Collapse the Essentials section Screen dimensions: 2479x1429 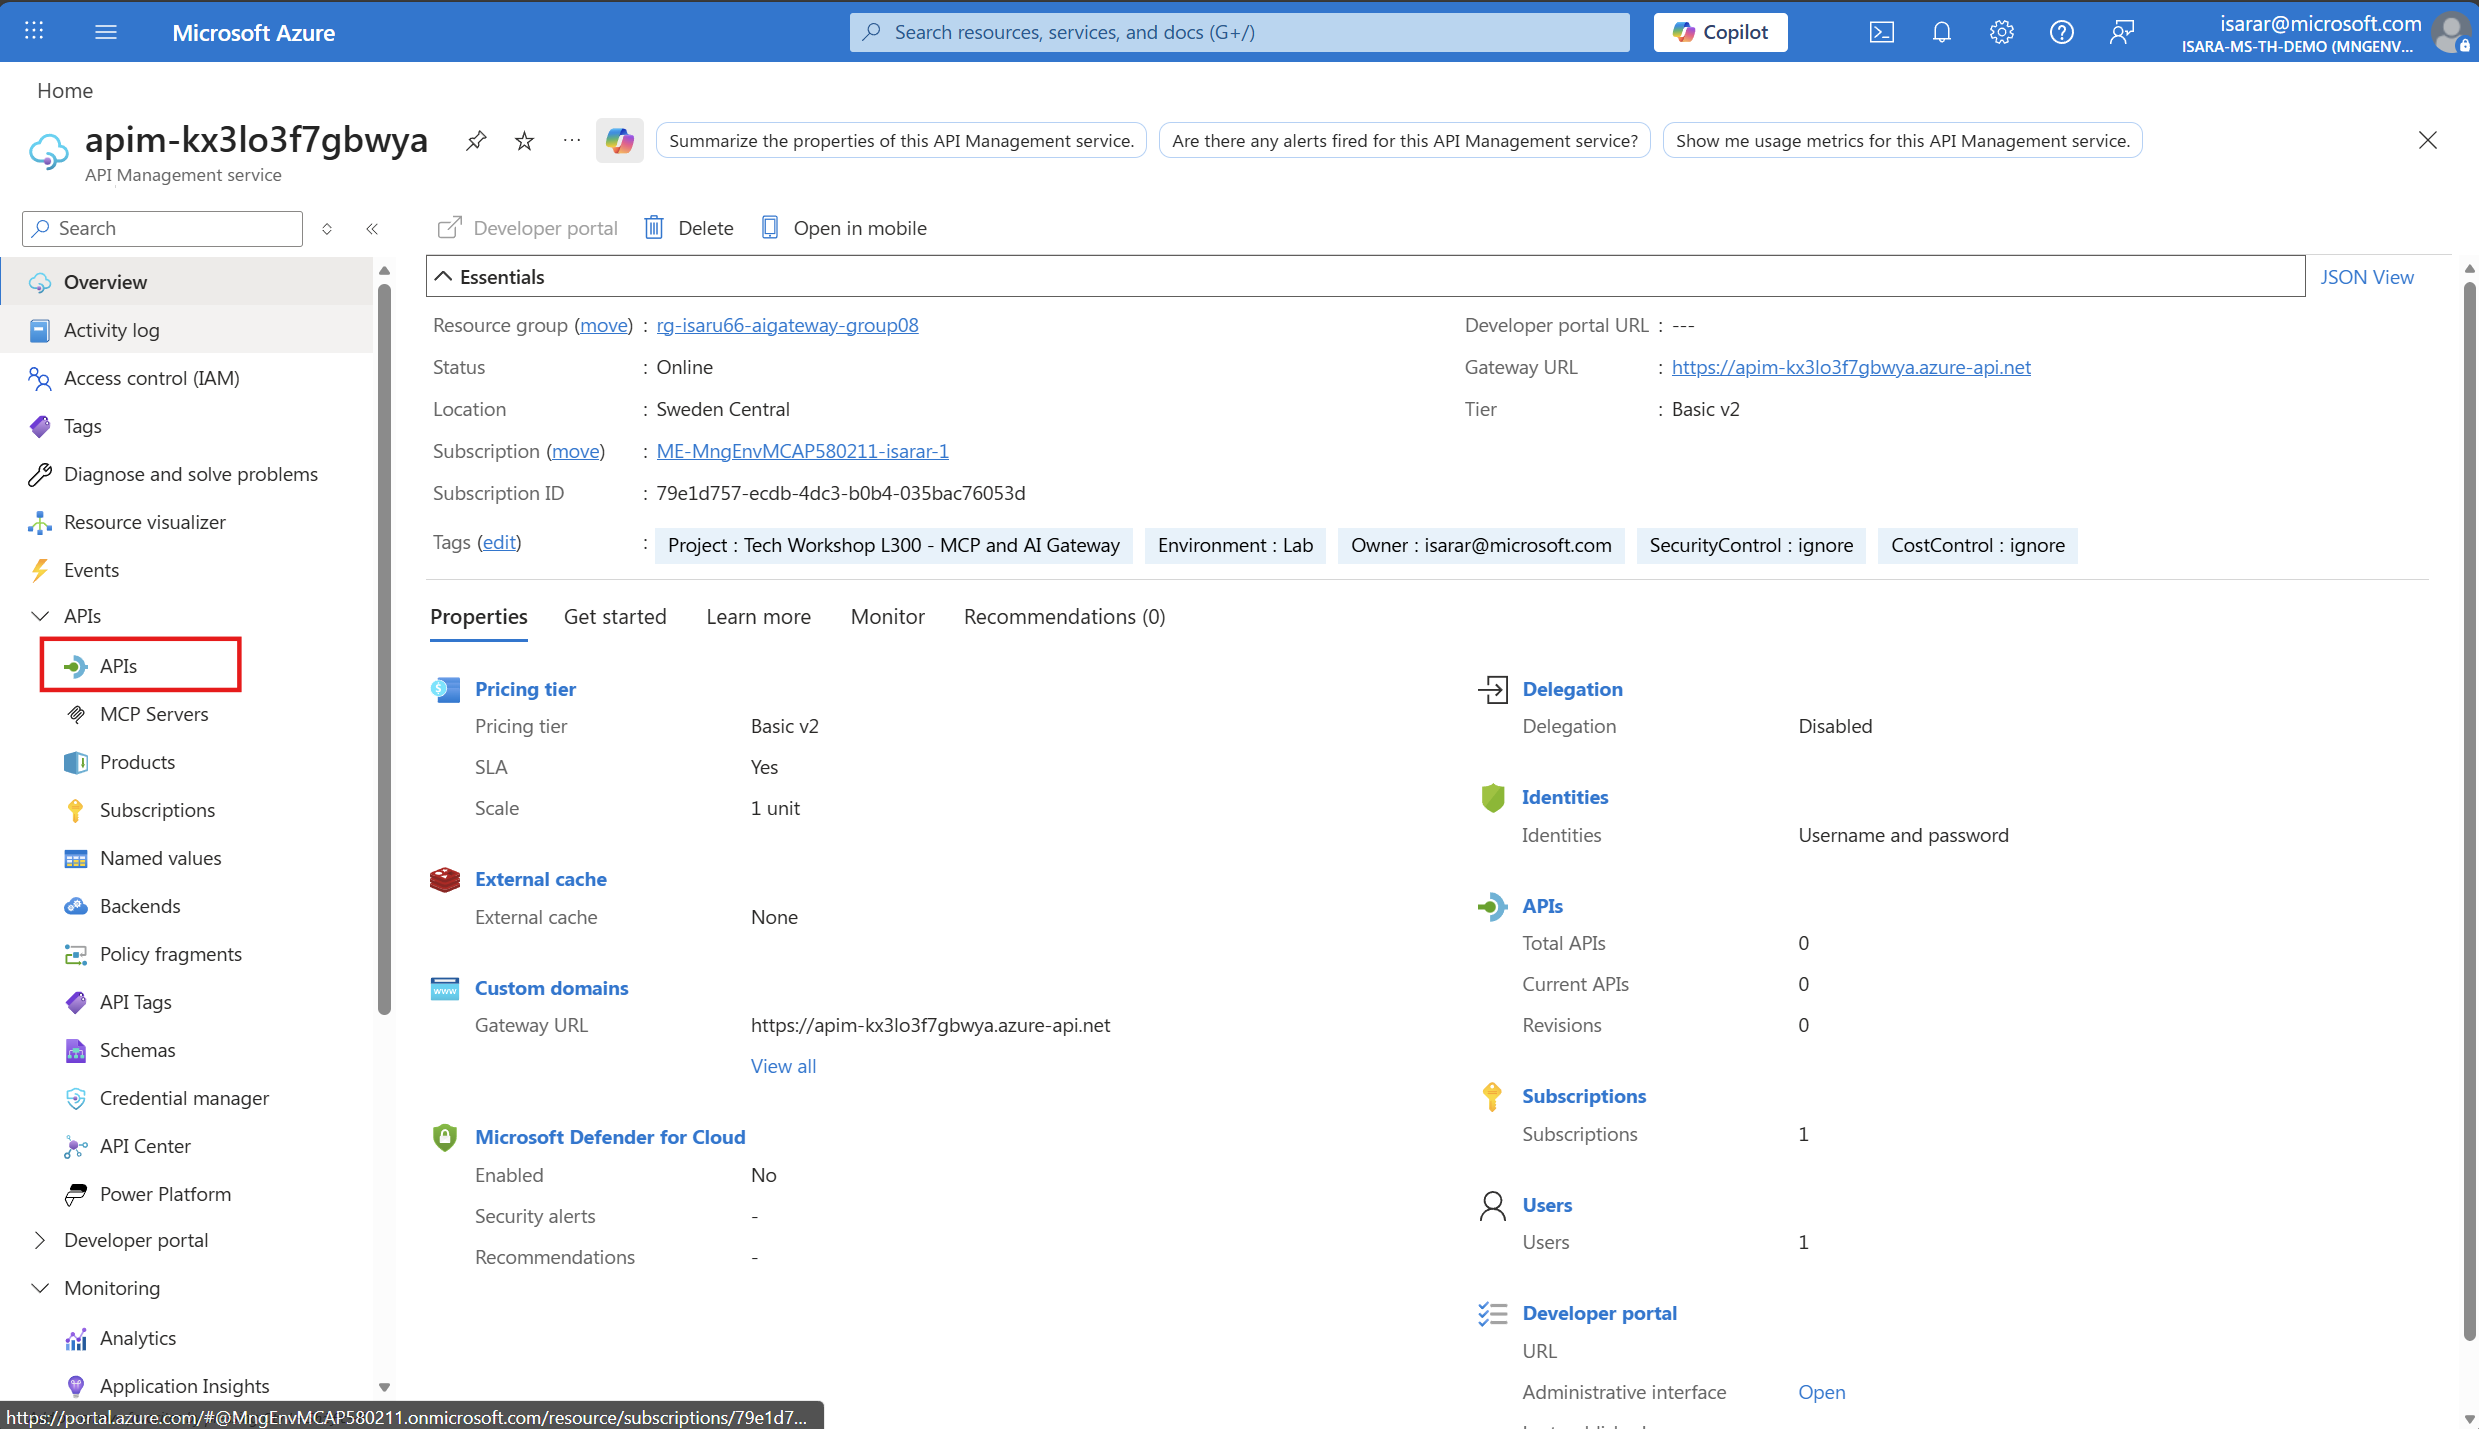click(443, 277)
